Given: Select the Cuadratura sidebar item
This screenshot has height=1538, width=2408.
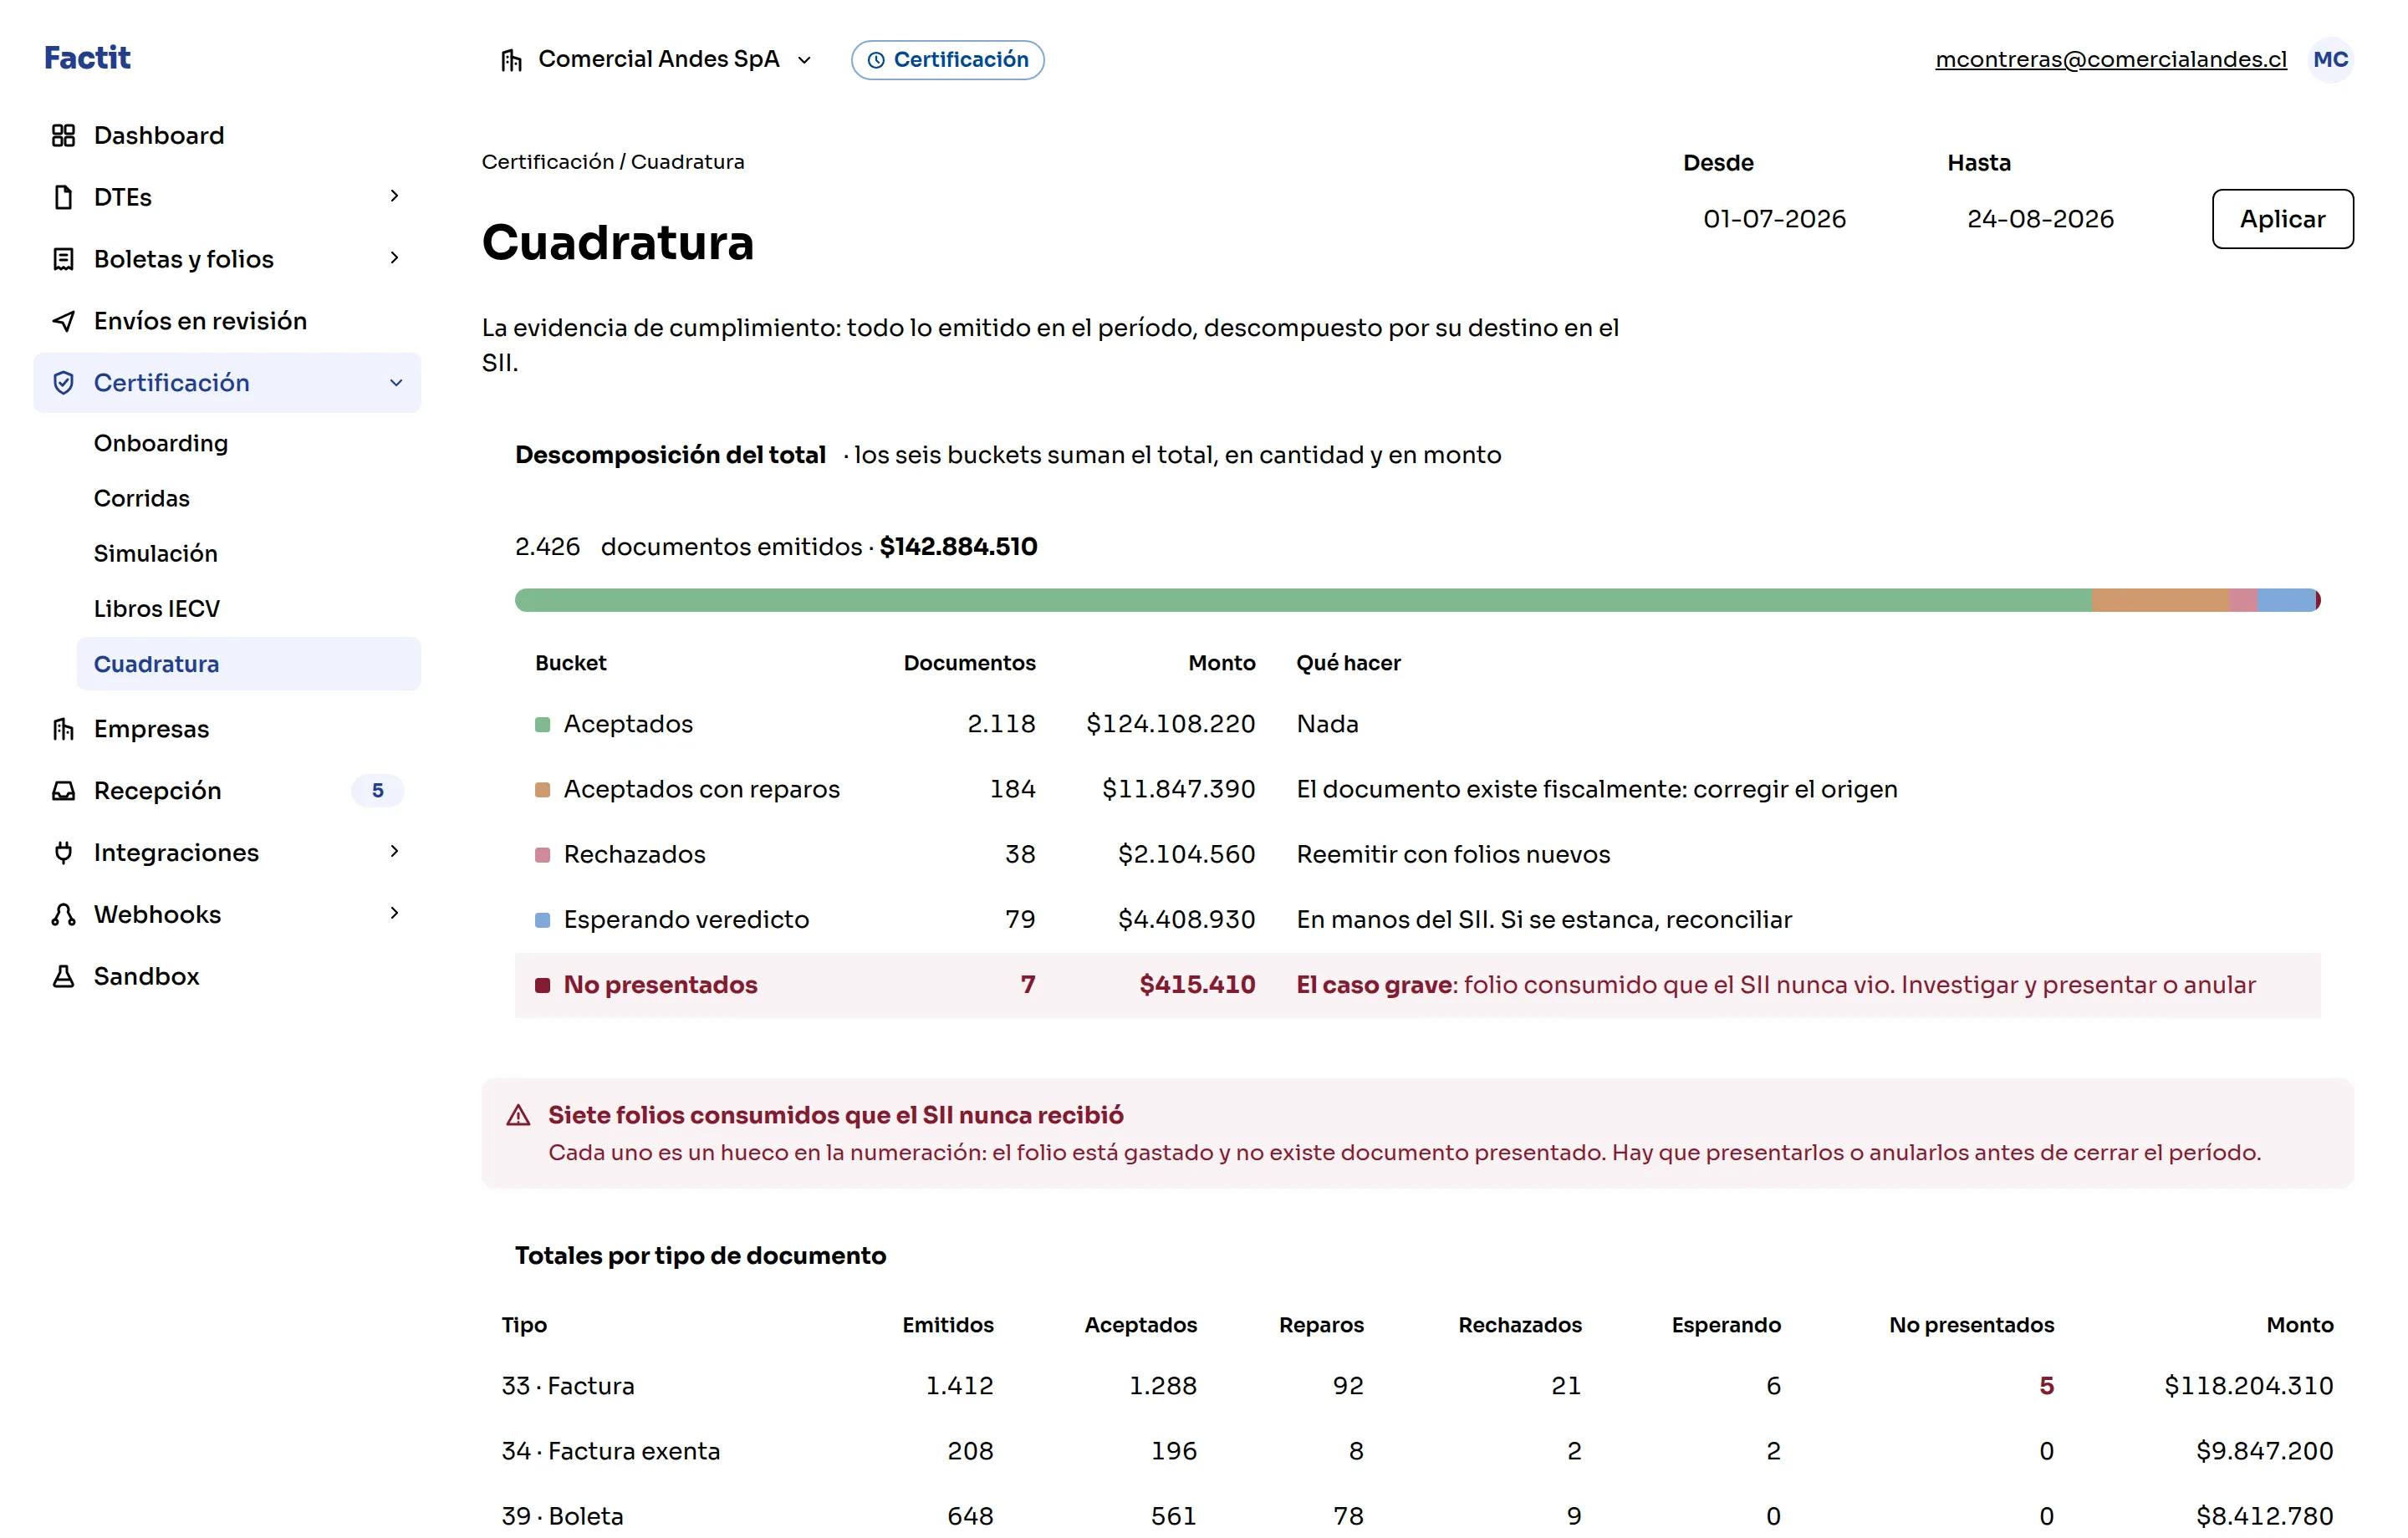Looking at the screenshot, I should point(249,664).
